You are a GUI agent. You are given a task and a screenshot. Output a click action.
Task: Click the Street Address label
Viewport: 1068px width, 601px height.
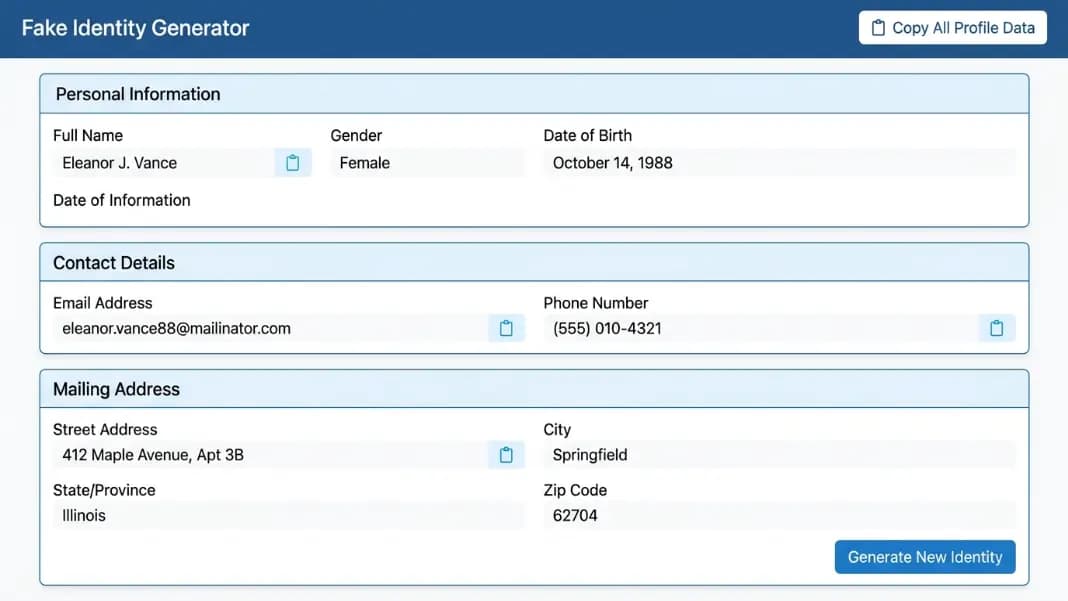(106, 430)
